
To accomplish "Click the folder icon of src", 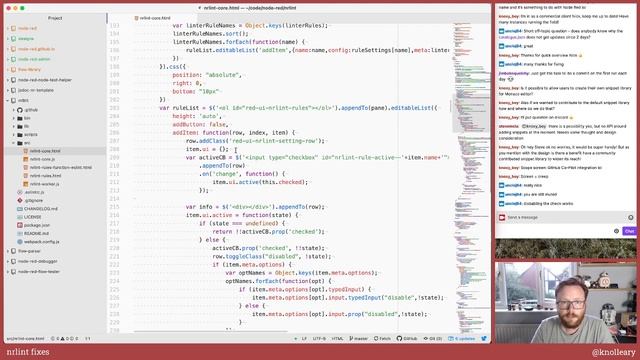I will (x=20, y=143).
